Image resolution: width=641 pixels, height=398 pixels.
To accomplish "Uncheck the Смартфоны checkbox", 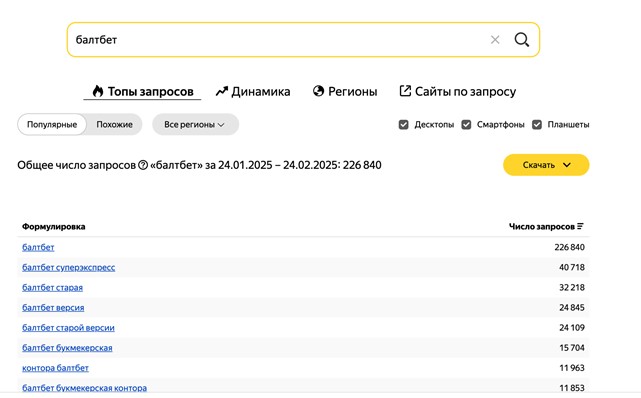I will (x=466, y=125).
